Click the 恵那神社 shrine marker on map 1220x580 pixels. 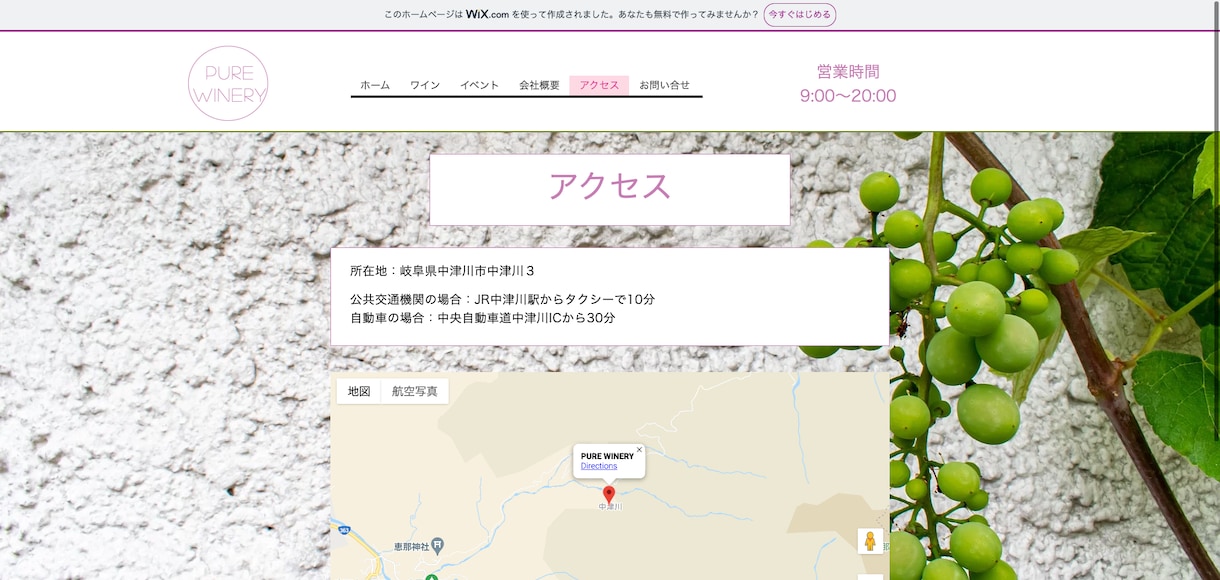[438, 547]
